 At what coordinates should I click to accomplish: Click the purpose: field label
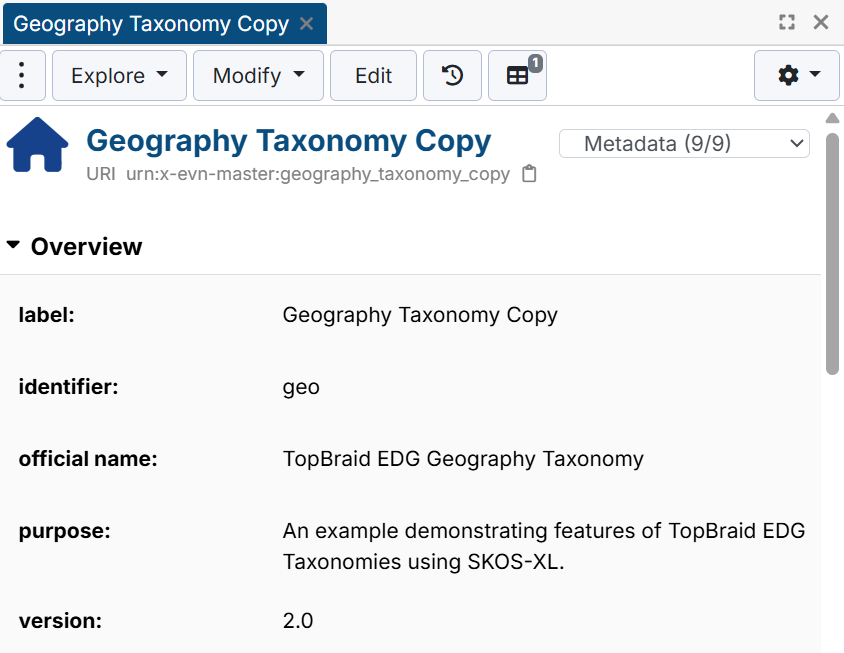point(65,532)
